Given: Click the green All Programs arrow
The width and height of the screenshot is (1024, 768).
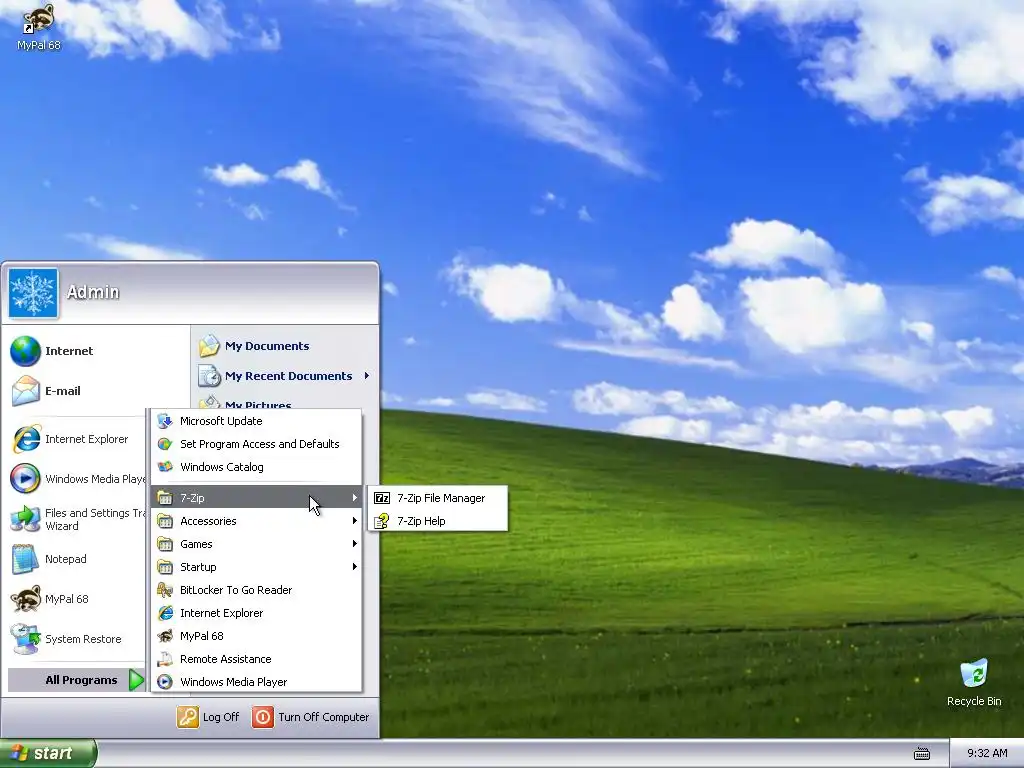Looking at the screenshot, I should pos(136,680).
